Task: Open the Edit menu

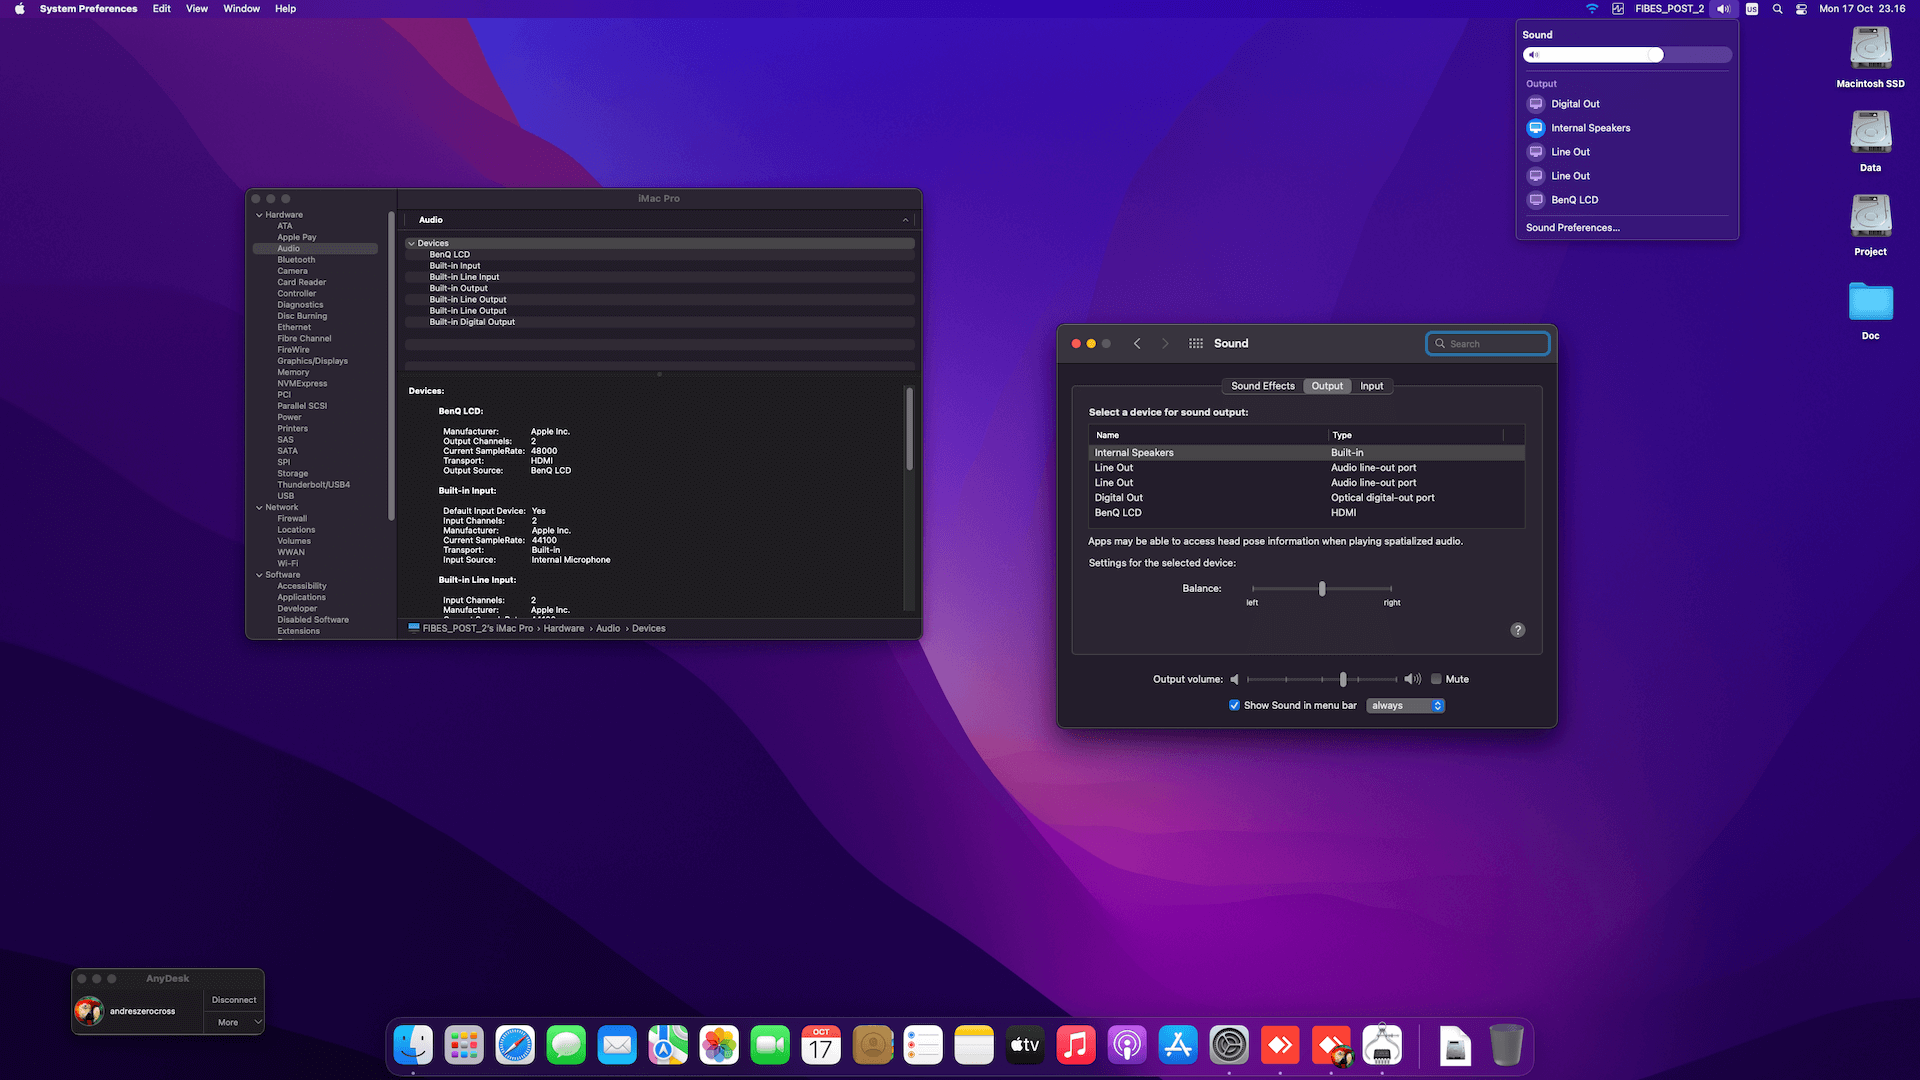Action: tap(161, 8)
